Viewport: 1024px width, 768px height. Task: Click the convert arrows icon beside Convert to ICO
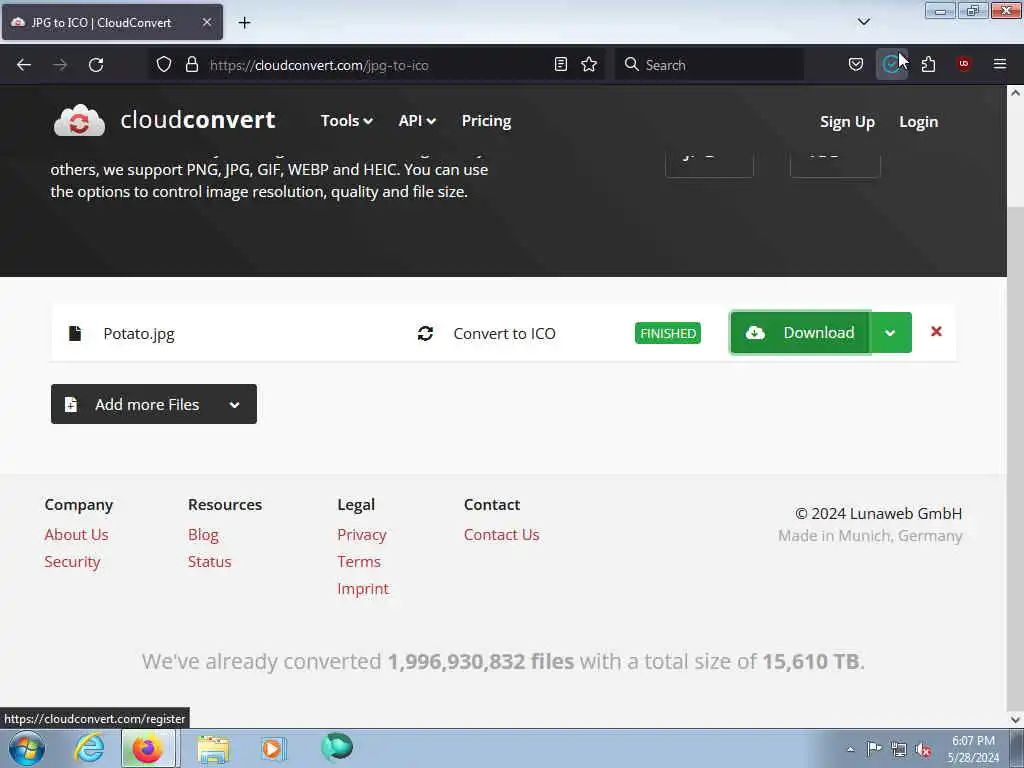coord(425,333)
